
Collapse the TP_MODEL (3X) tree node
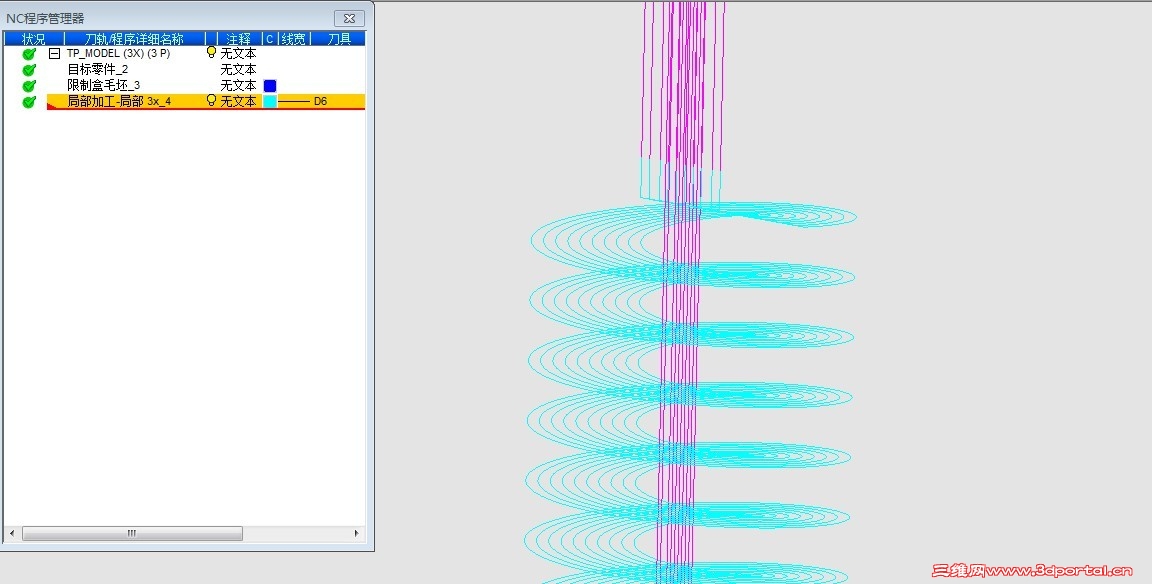click(x=54, y=54)
